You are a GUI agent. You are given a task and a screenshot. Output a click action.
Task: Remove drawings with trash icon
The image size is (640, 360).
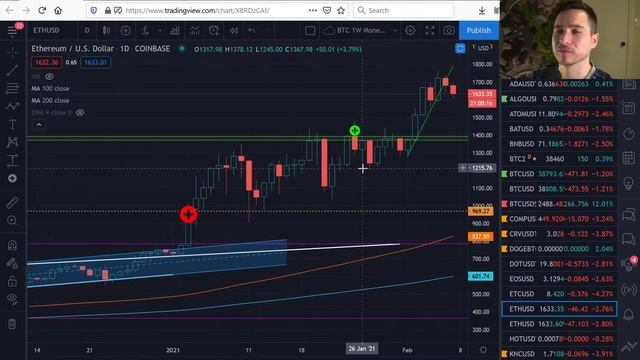tap(12, 324)
